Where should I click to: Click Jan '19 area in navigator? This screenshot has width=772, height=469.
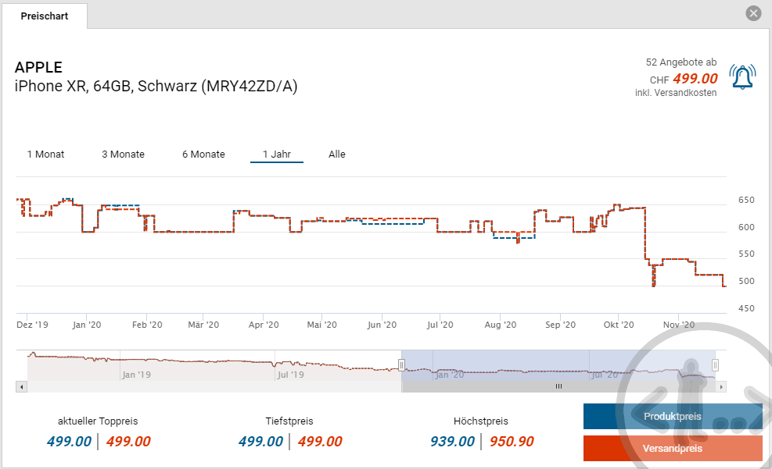pos(135,374)
